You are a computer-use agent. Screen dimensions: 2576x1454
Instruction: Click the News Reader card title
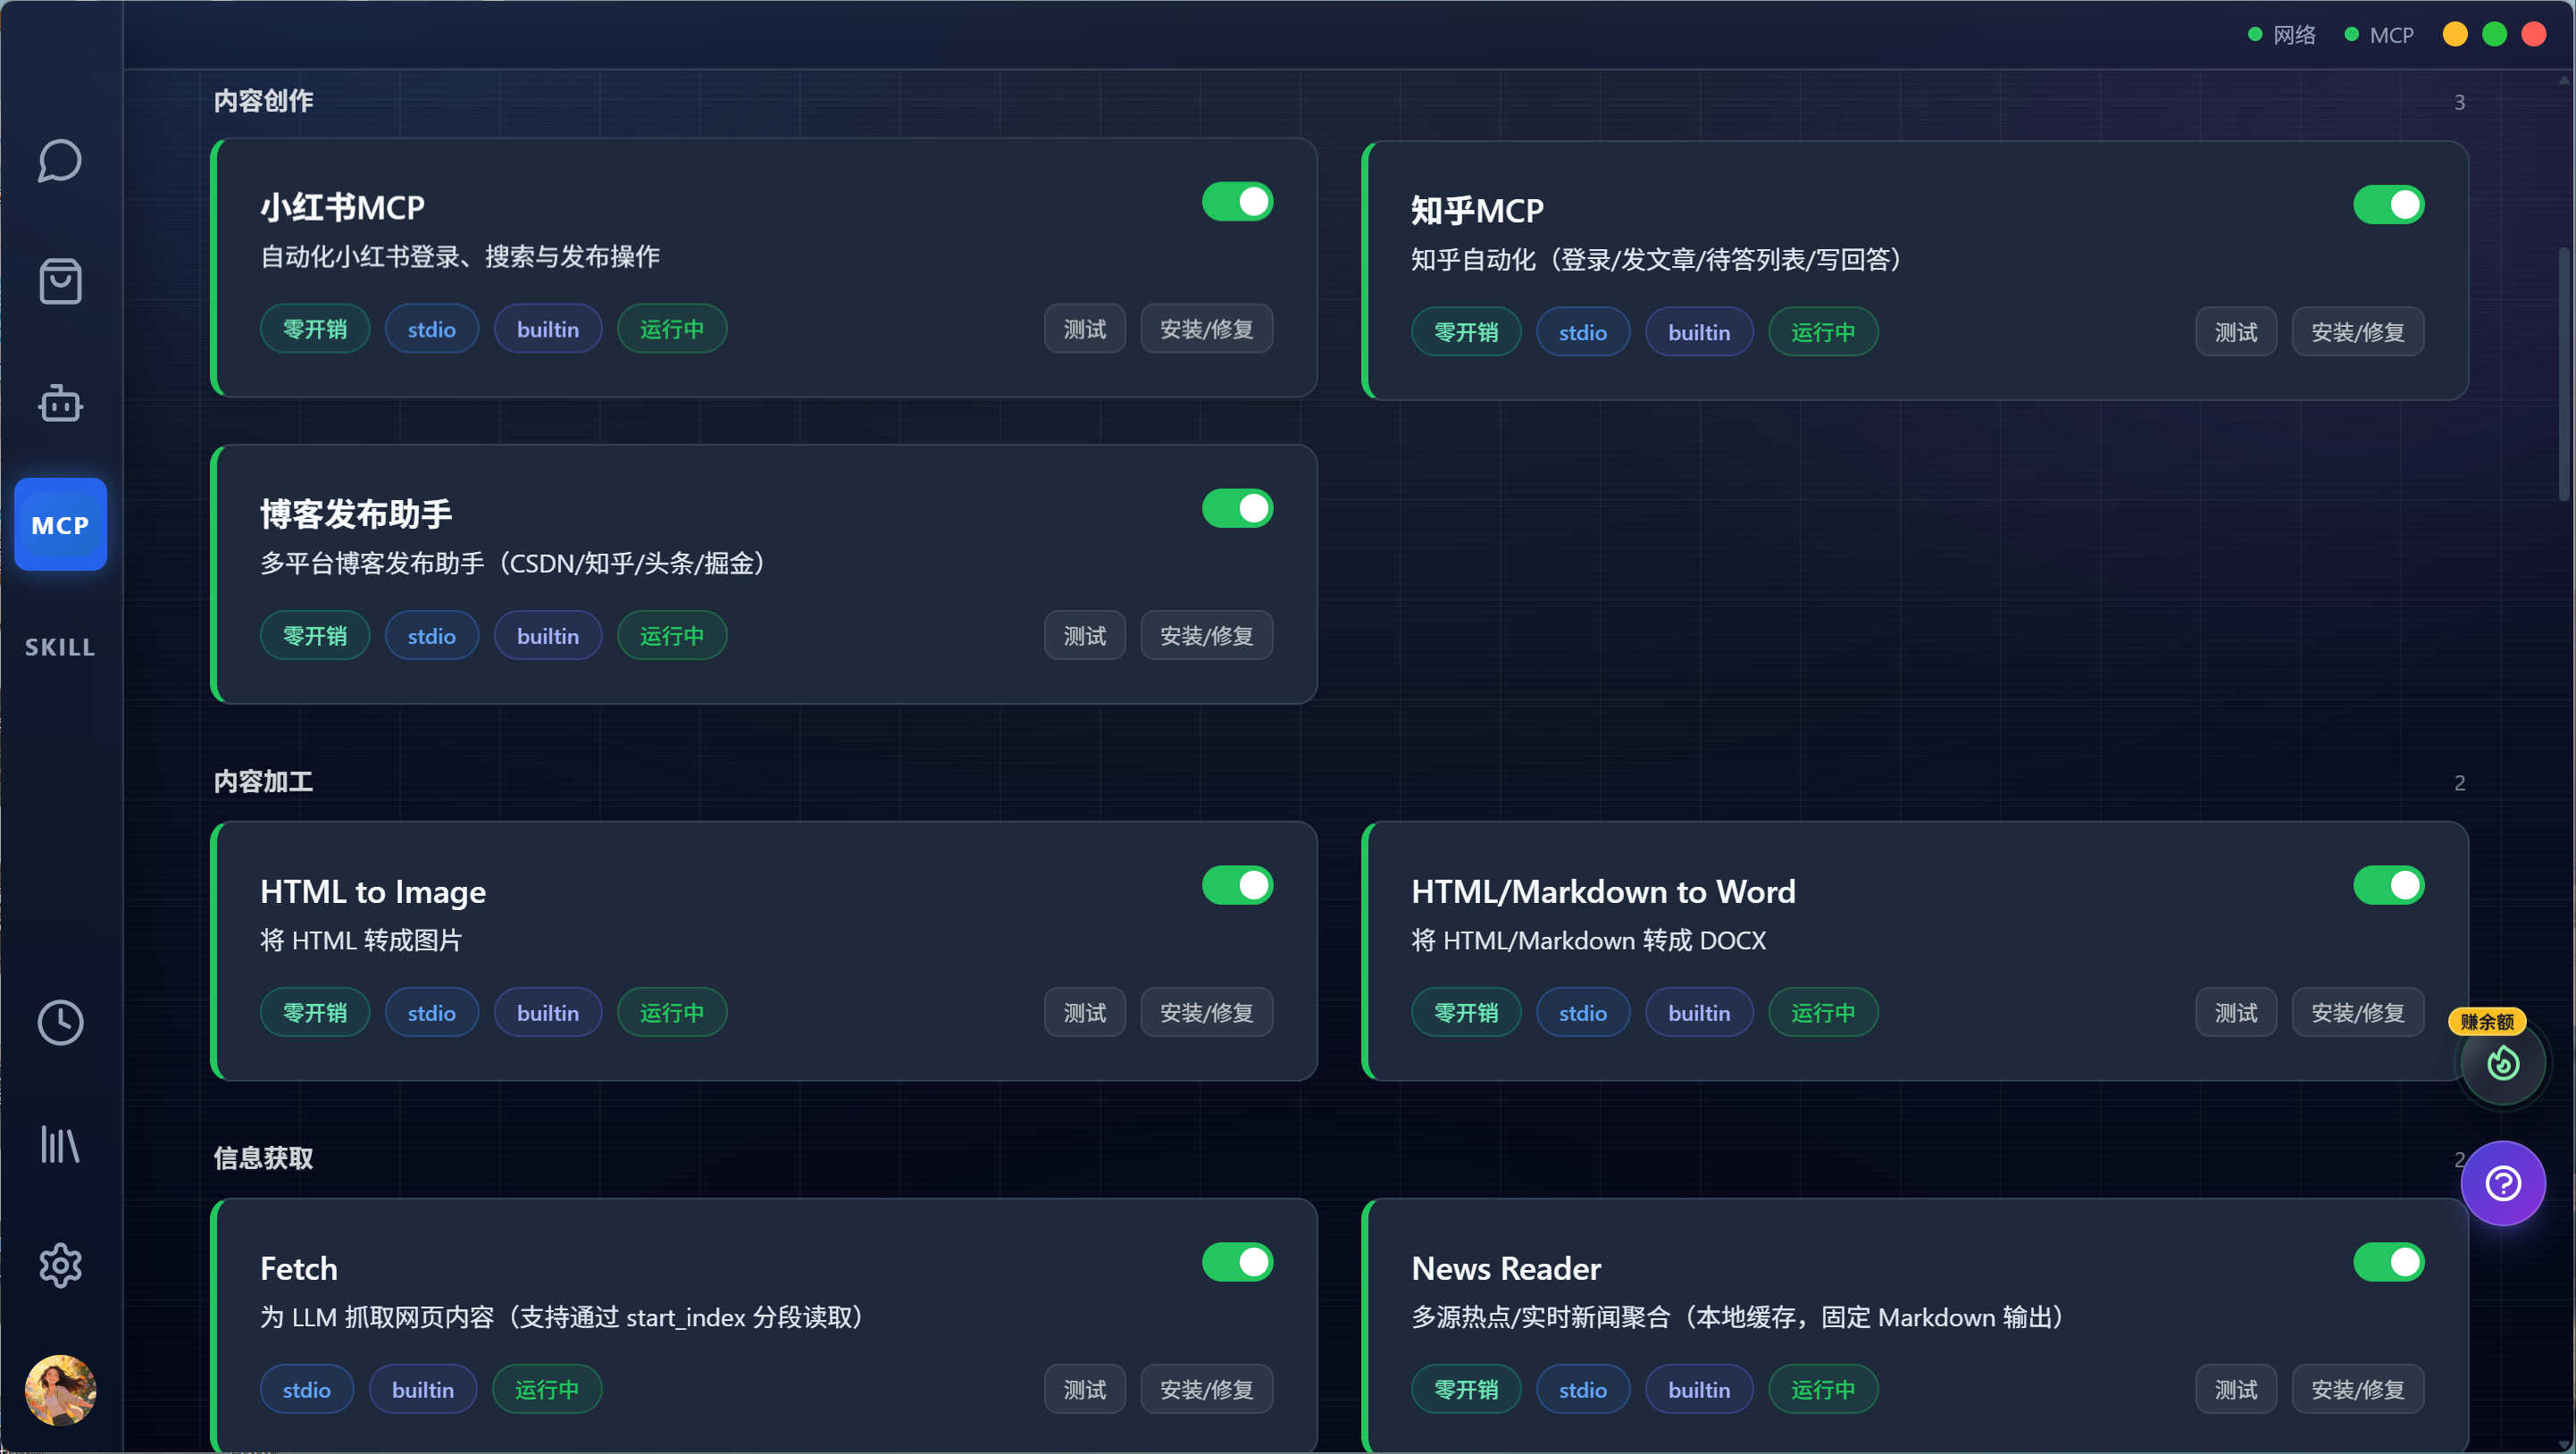coord(1505,1269)
